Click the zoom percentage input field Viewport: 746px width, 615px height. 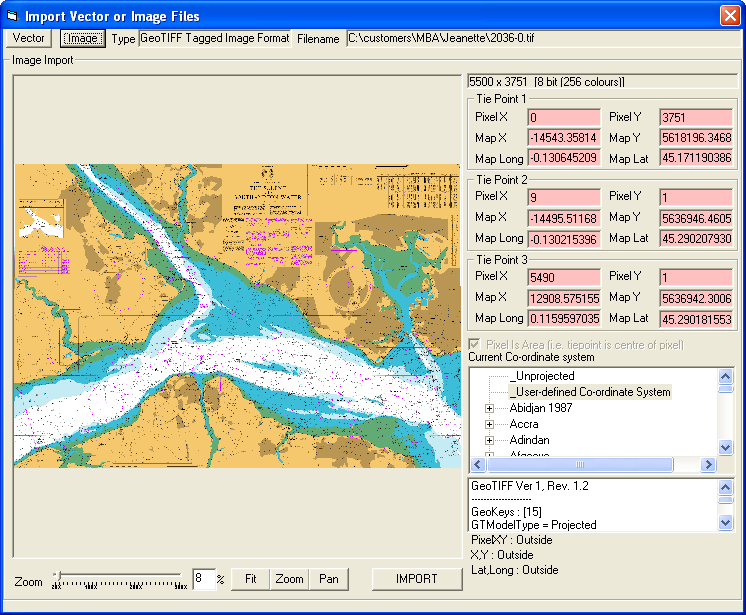click(x=203, y=579)
